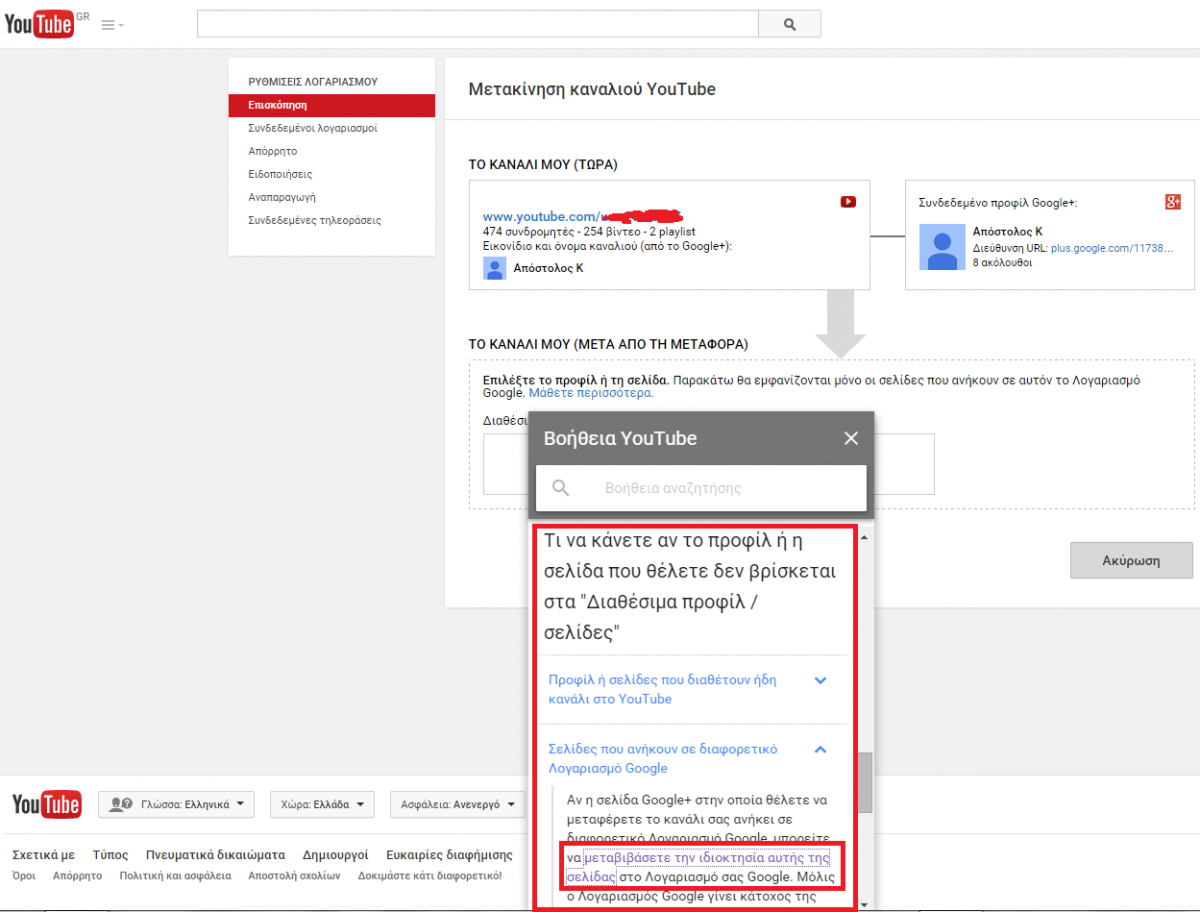Screen dimensions: 1200x912
Task: Click the Απόστολος Κ channel name under the icon
Action: [x=548, y=268]
